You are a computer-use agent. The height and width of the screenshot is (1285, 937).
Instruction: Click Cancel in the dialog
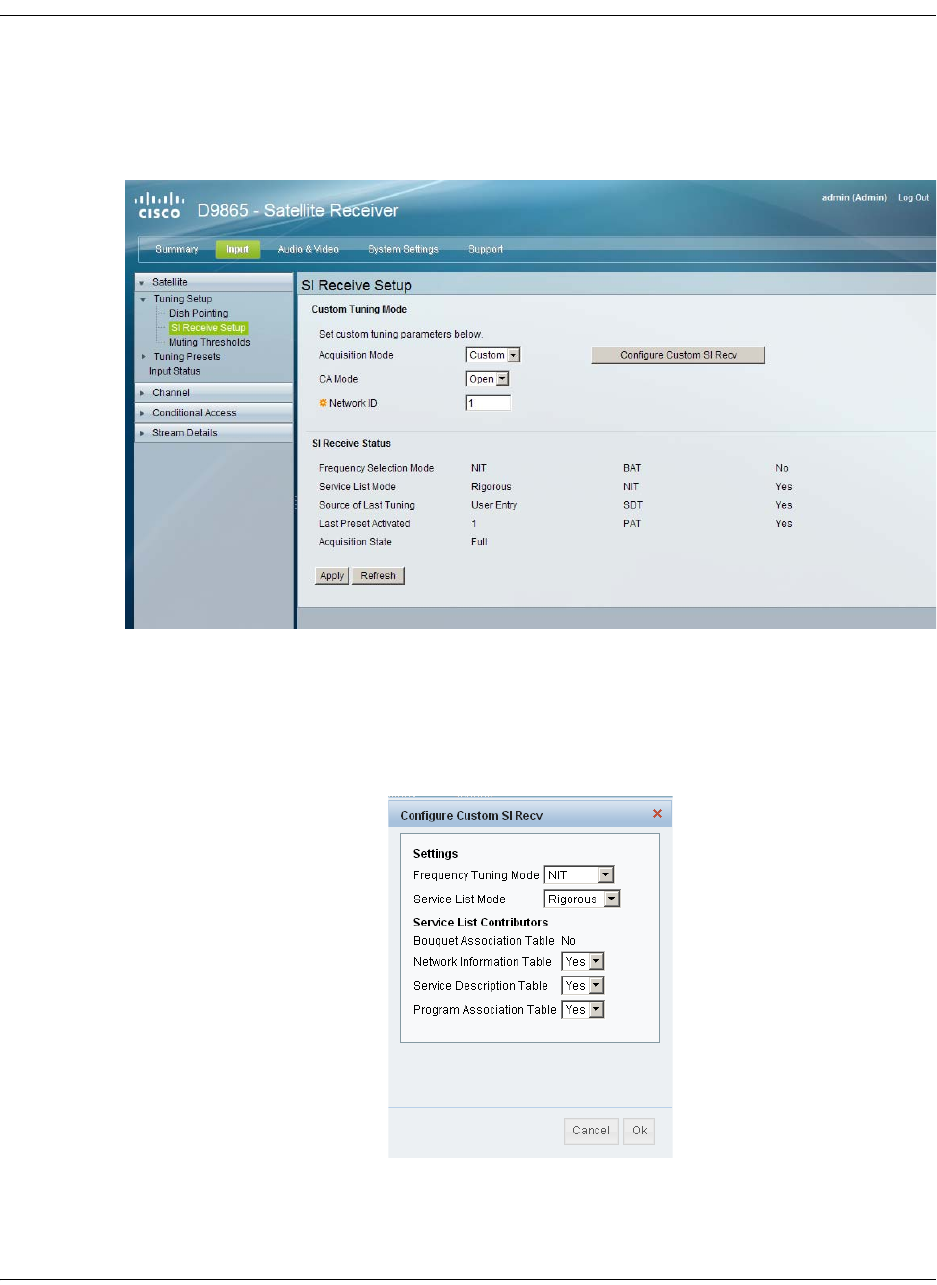click(x=591, y=1131)
